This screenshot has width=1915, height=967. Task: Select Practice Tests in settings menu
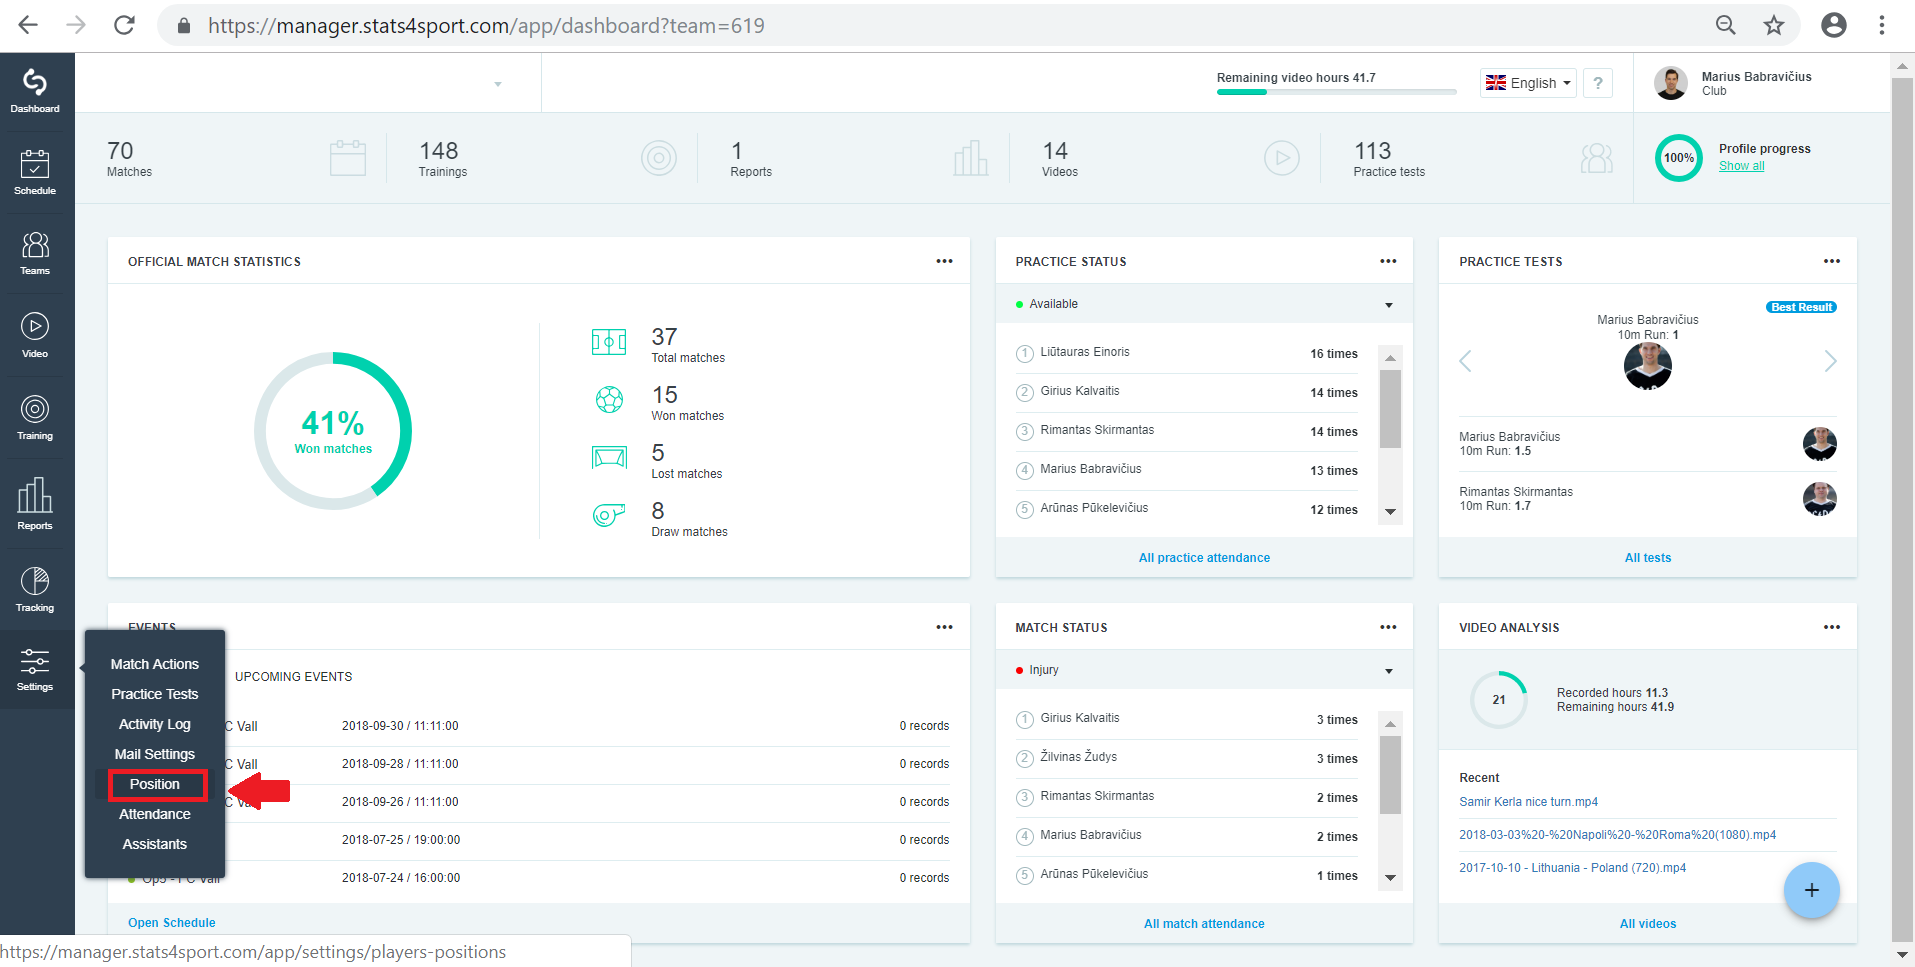154,694
